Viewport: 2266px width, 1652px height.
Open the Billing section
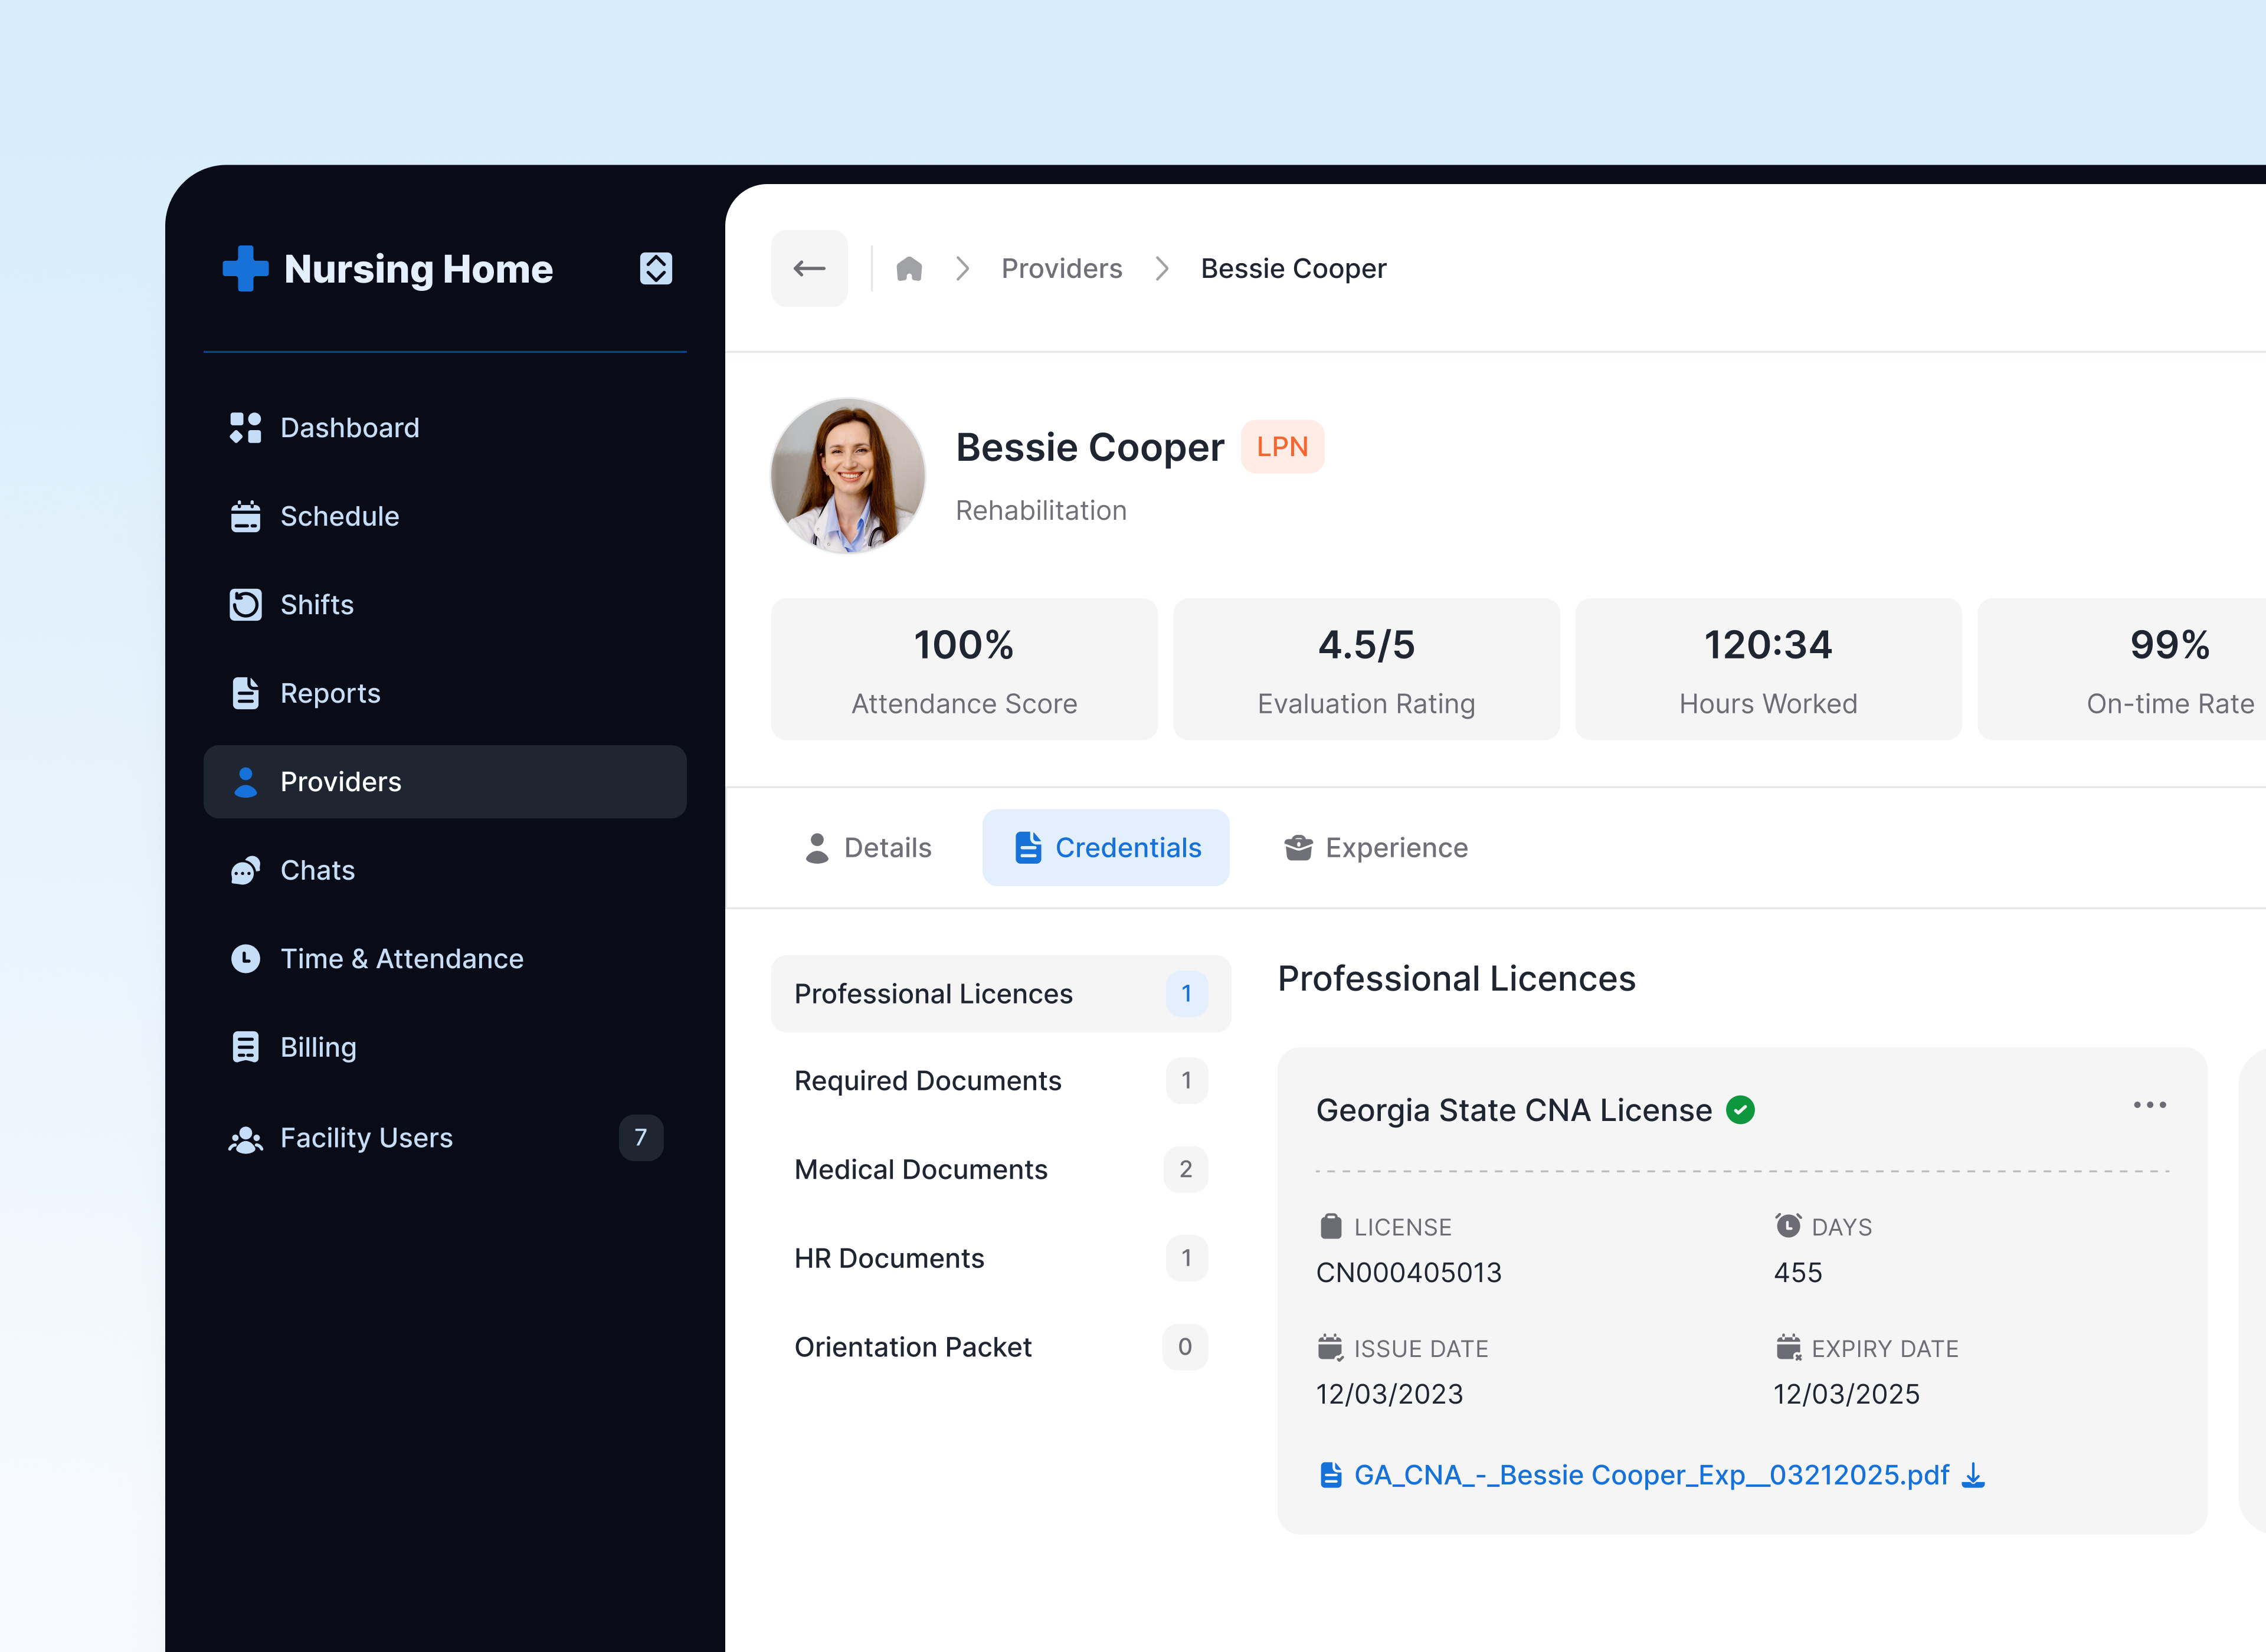click(x=317, y=1046)
